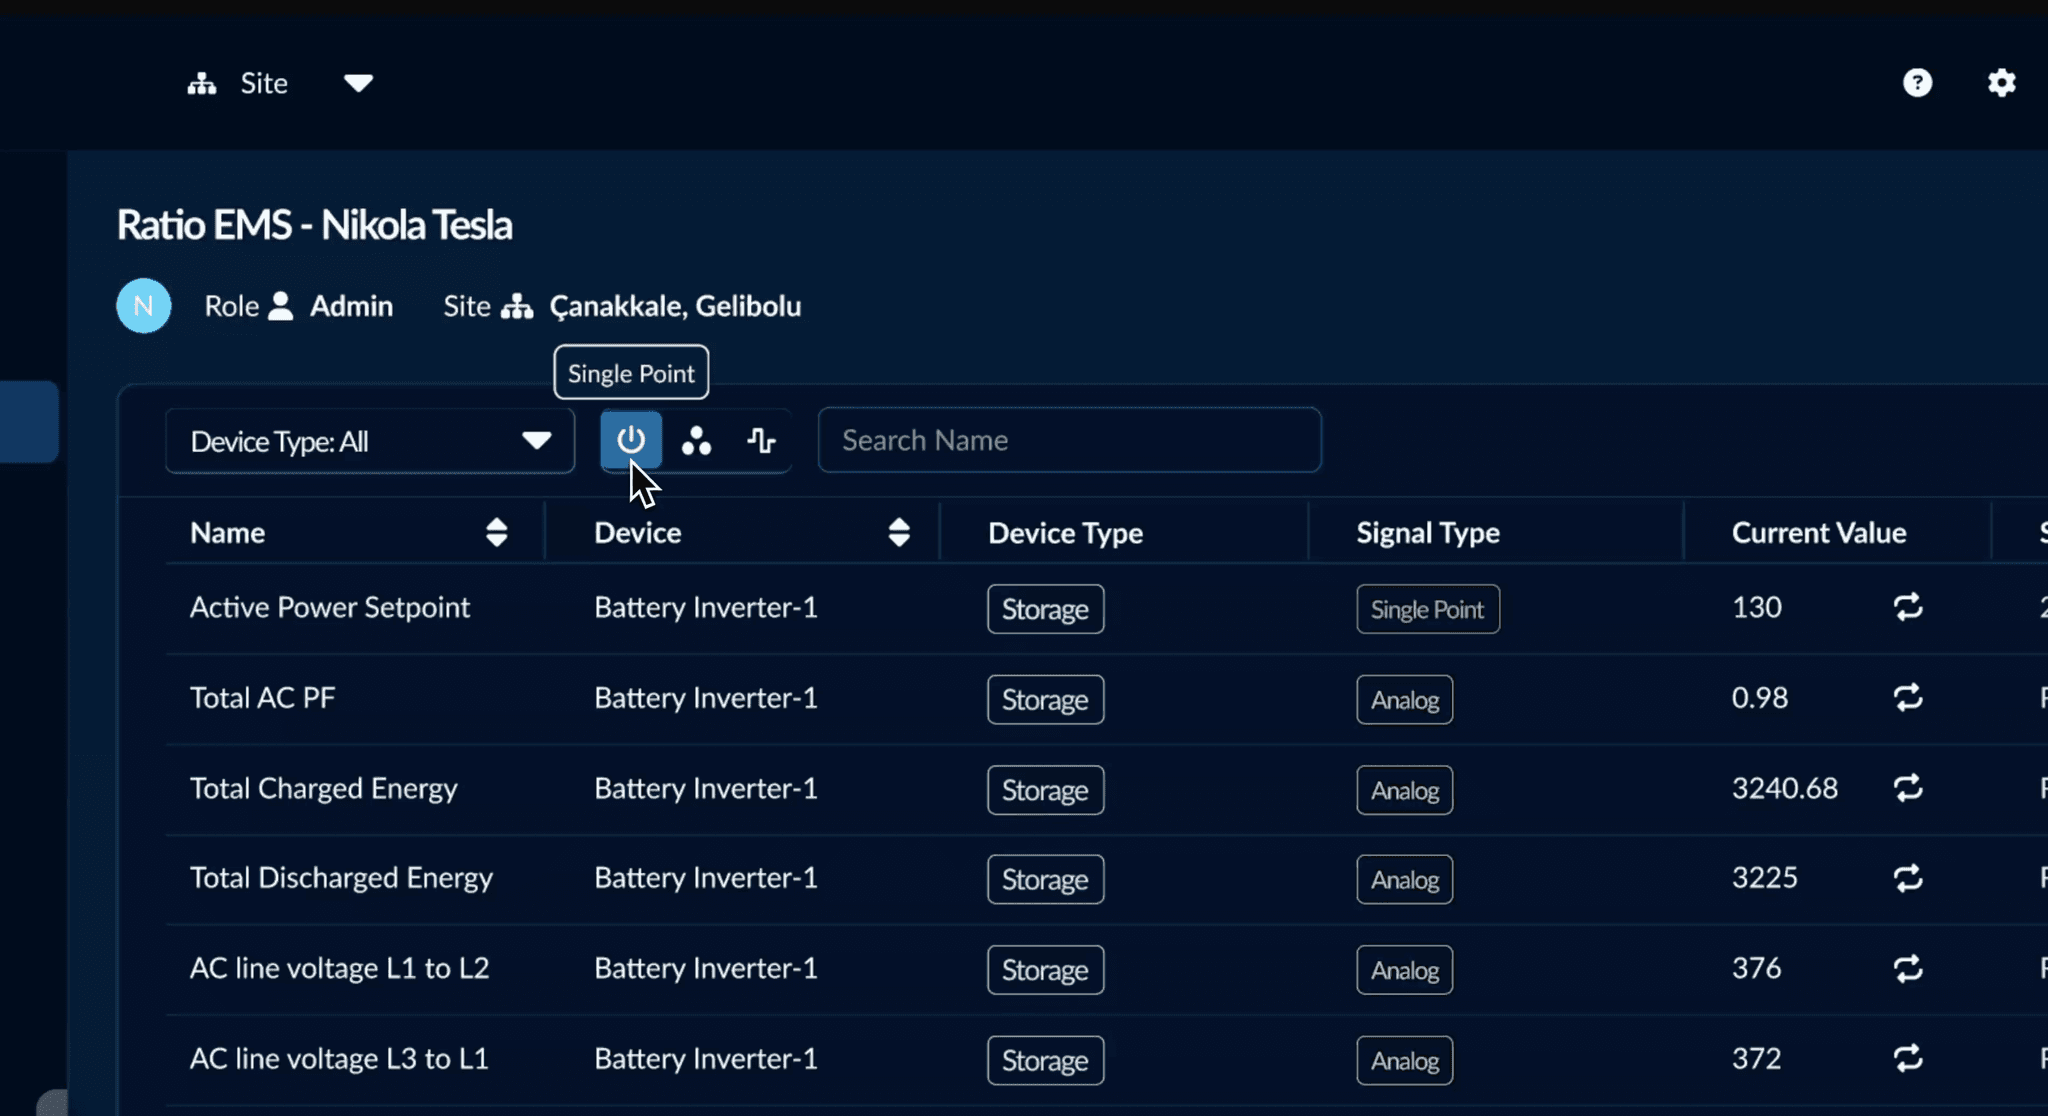
Task: Click the Ratio EMS - Nikola Tesla title
Action: [314, 225]
